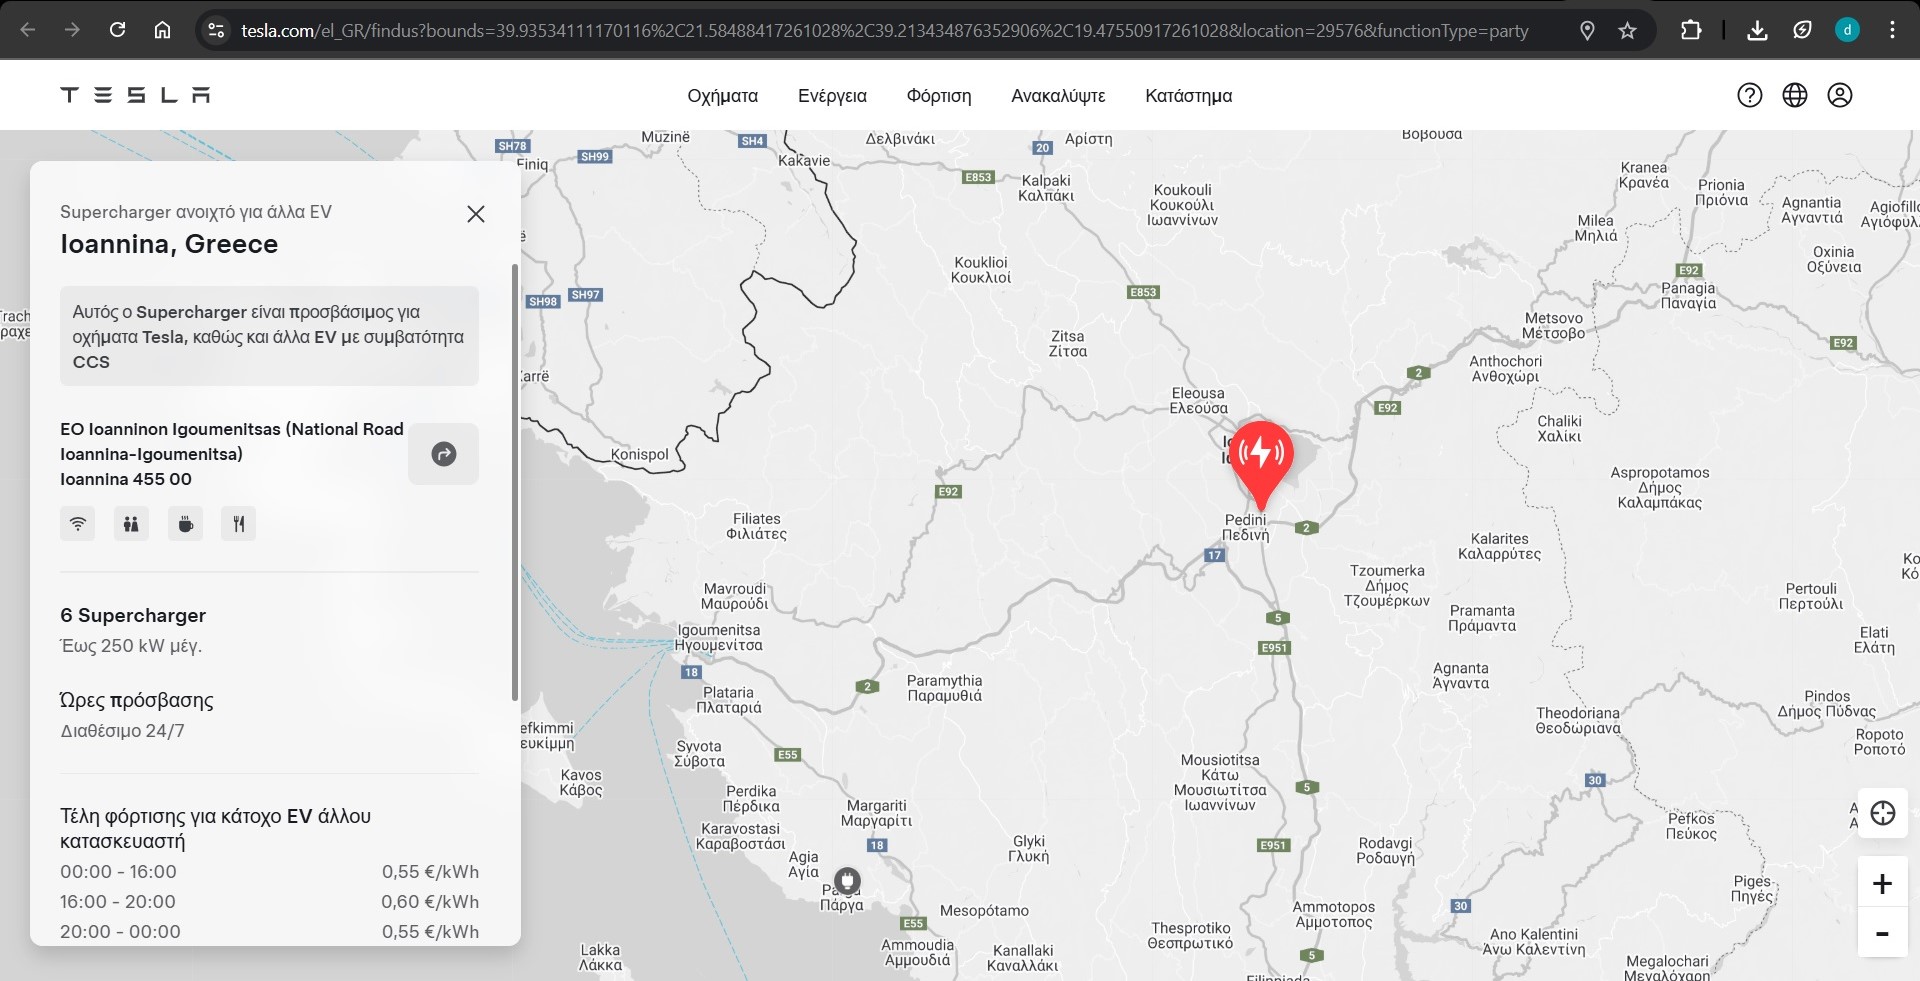Viewport: 1920px width, 981px height.
Task: Open the help question-mark icon
Action: point(1750,95)
